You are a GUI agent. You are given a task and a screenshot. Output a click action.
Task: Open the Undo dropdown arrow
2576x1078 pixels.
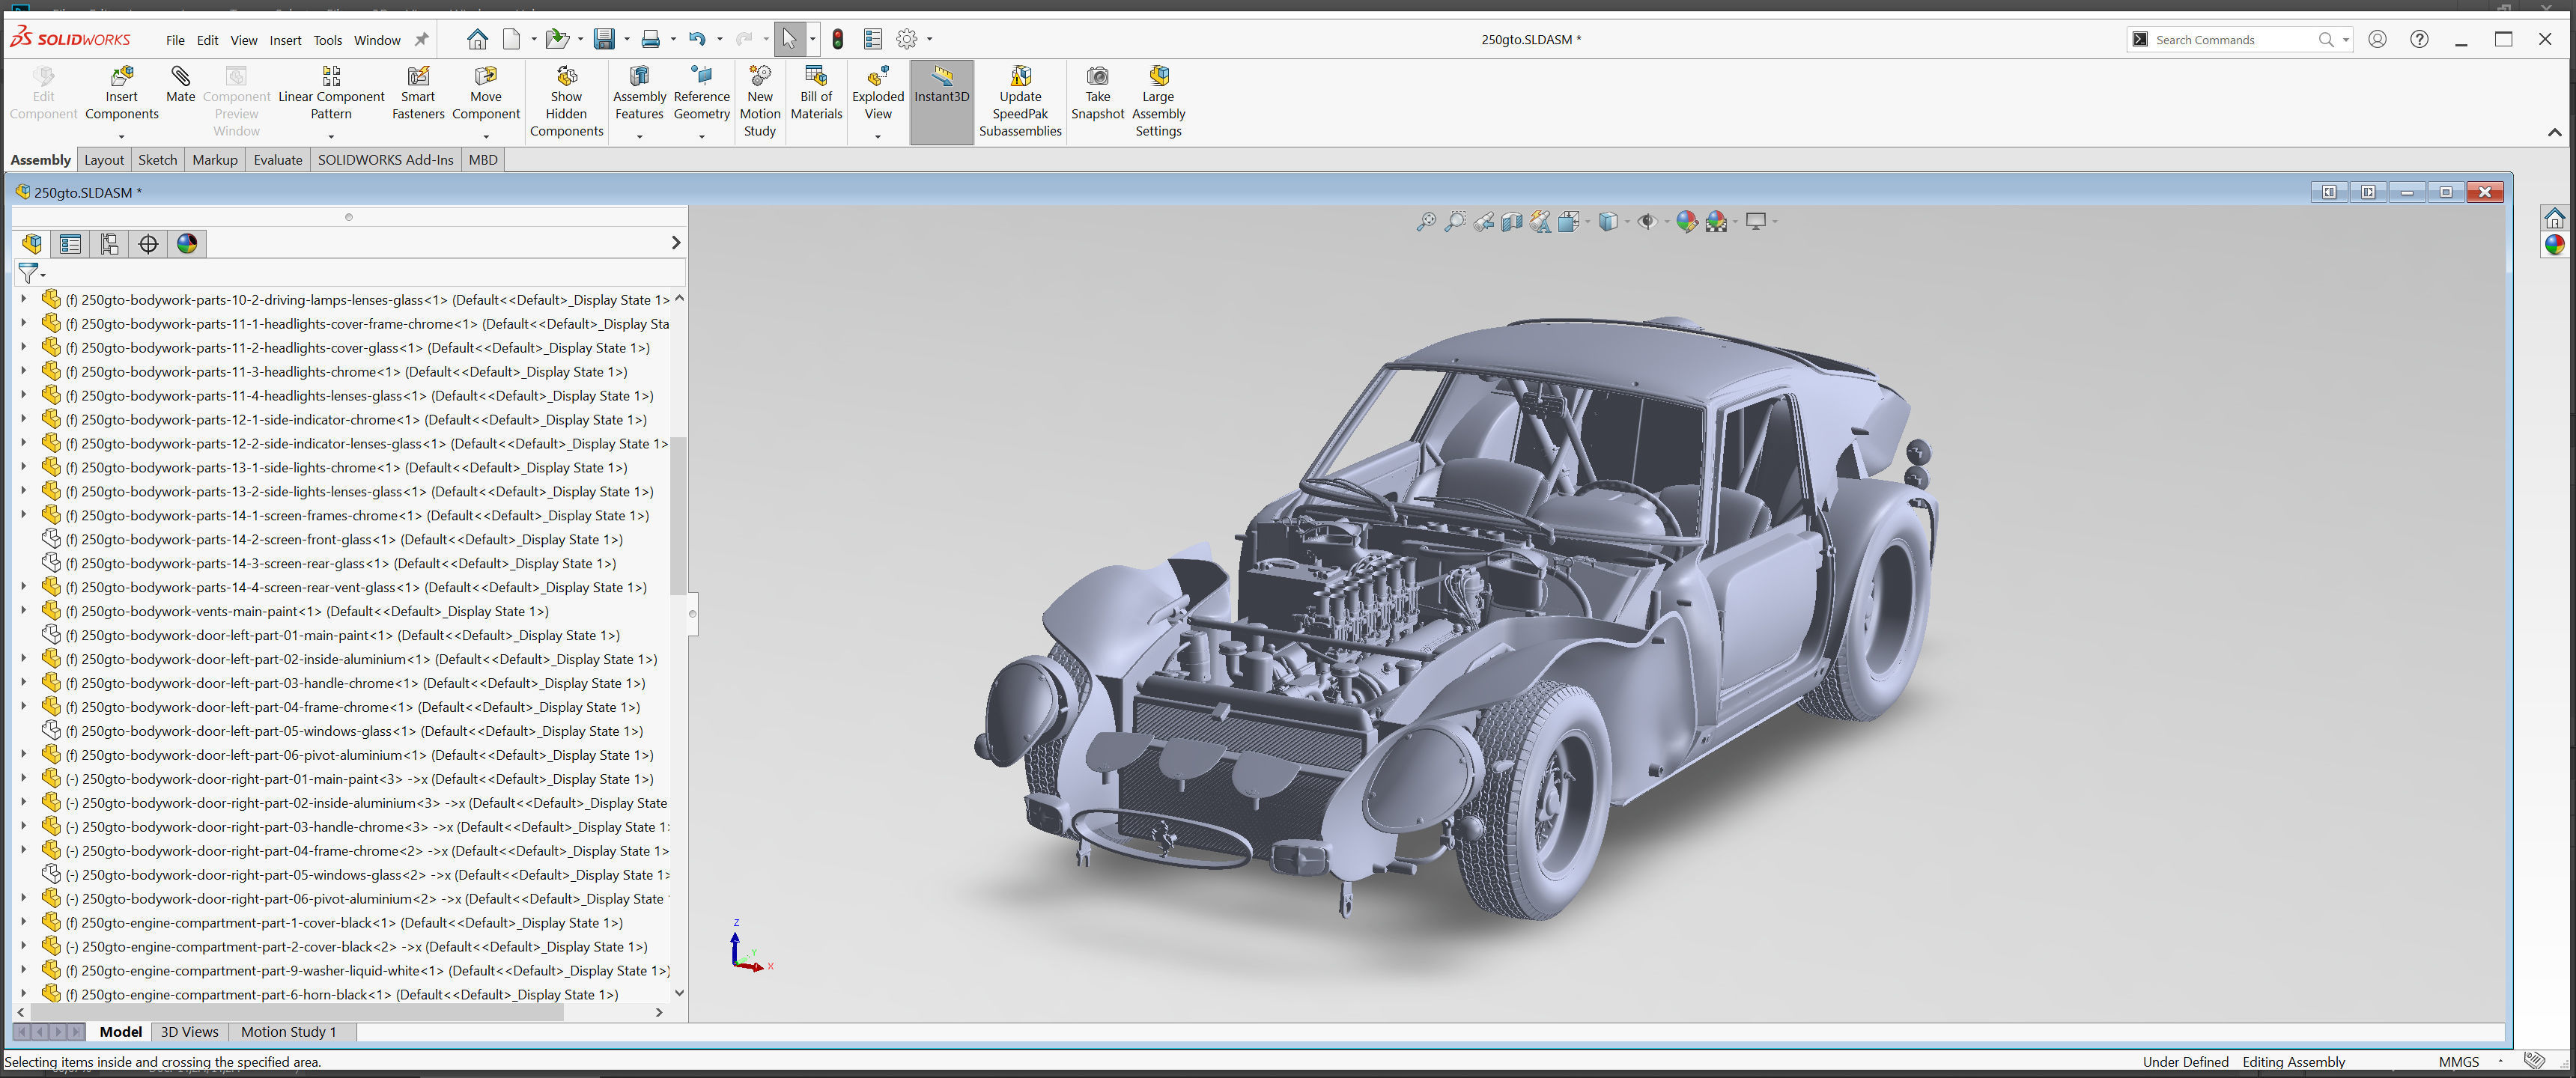[x=720, y=40]
